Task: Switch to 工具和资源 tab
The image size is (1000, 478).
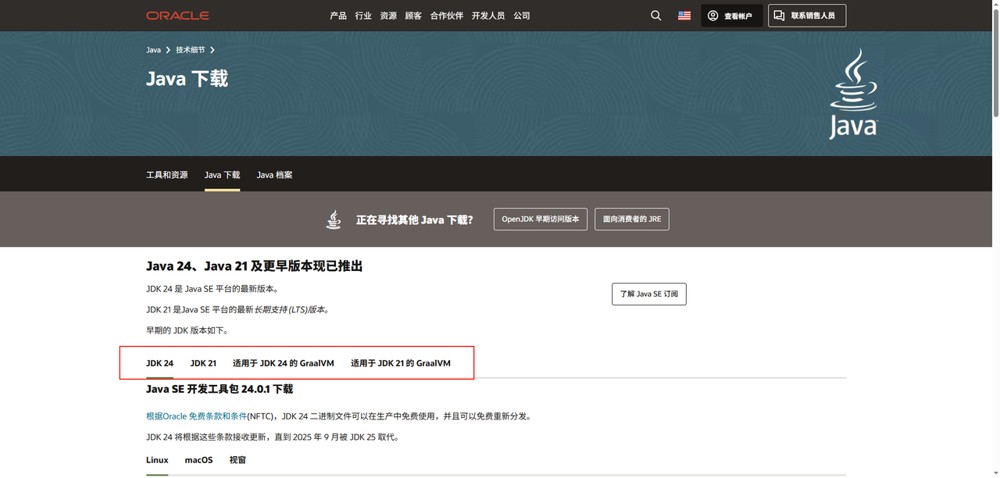Action: (167, 175)
